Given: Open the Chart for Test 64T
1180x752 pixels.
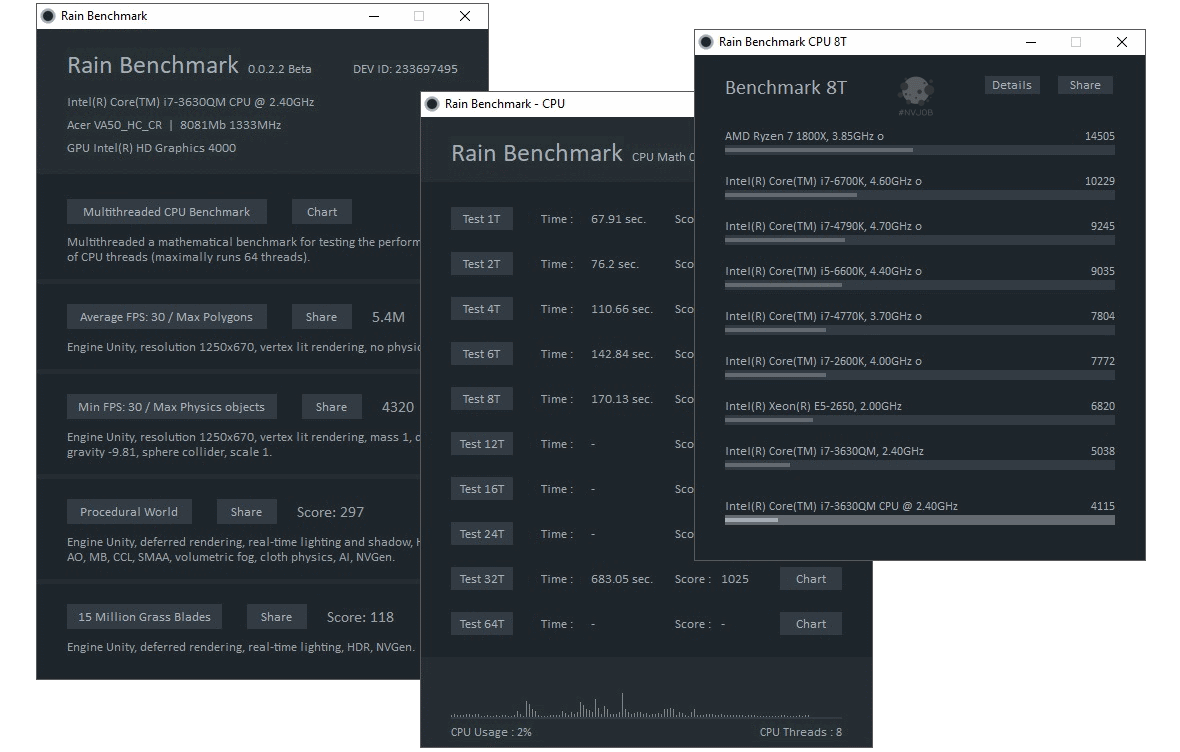Looking at the screenshot, I should (810, 623).
